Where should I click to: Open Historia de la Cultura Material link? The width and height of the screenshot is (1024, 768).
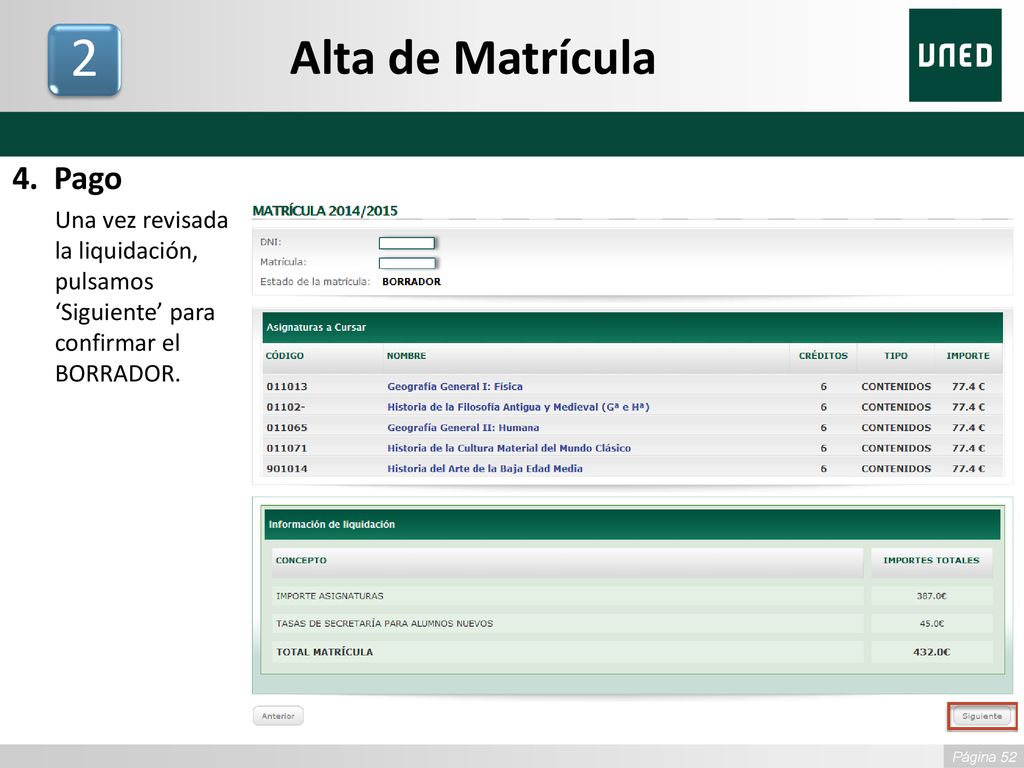pos(509,448)
